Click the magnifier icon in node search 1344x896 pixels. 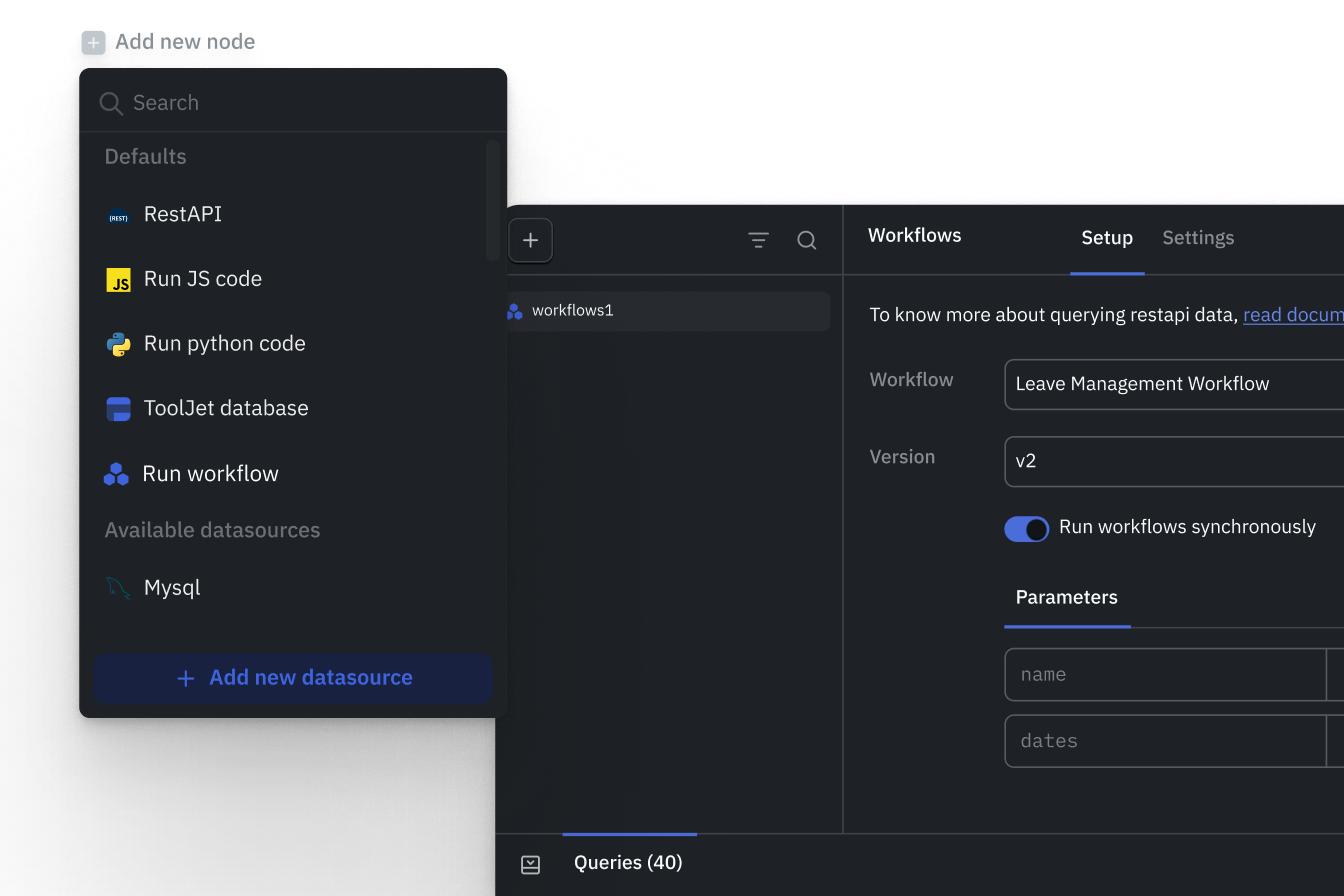111,103
